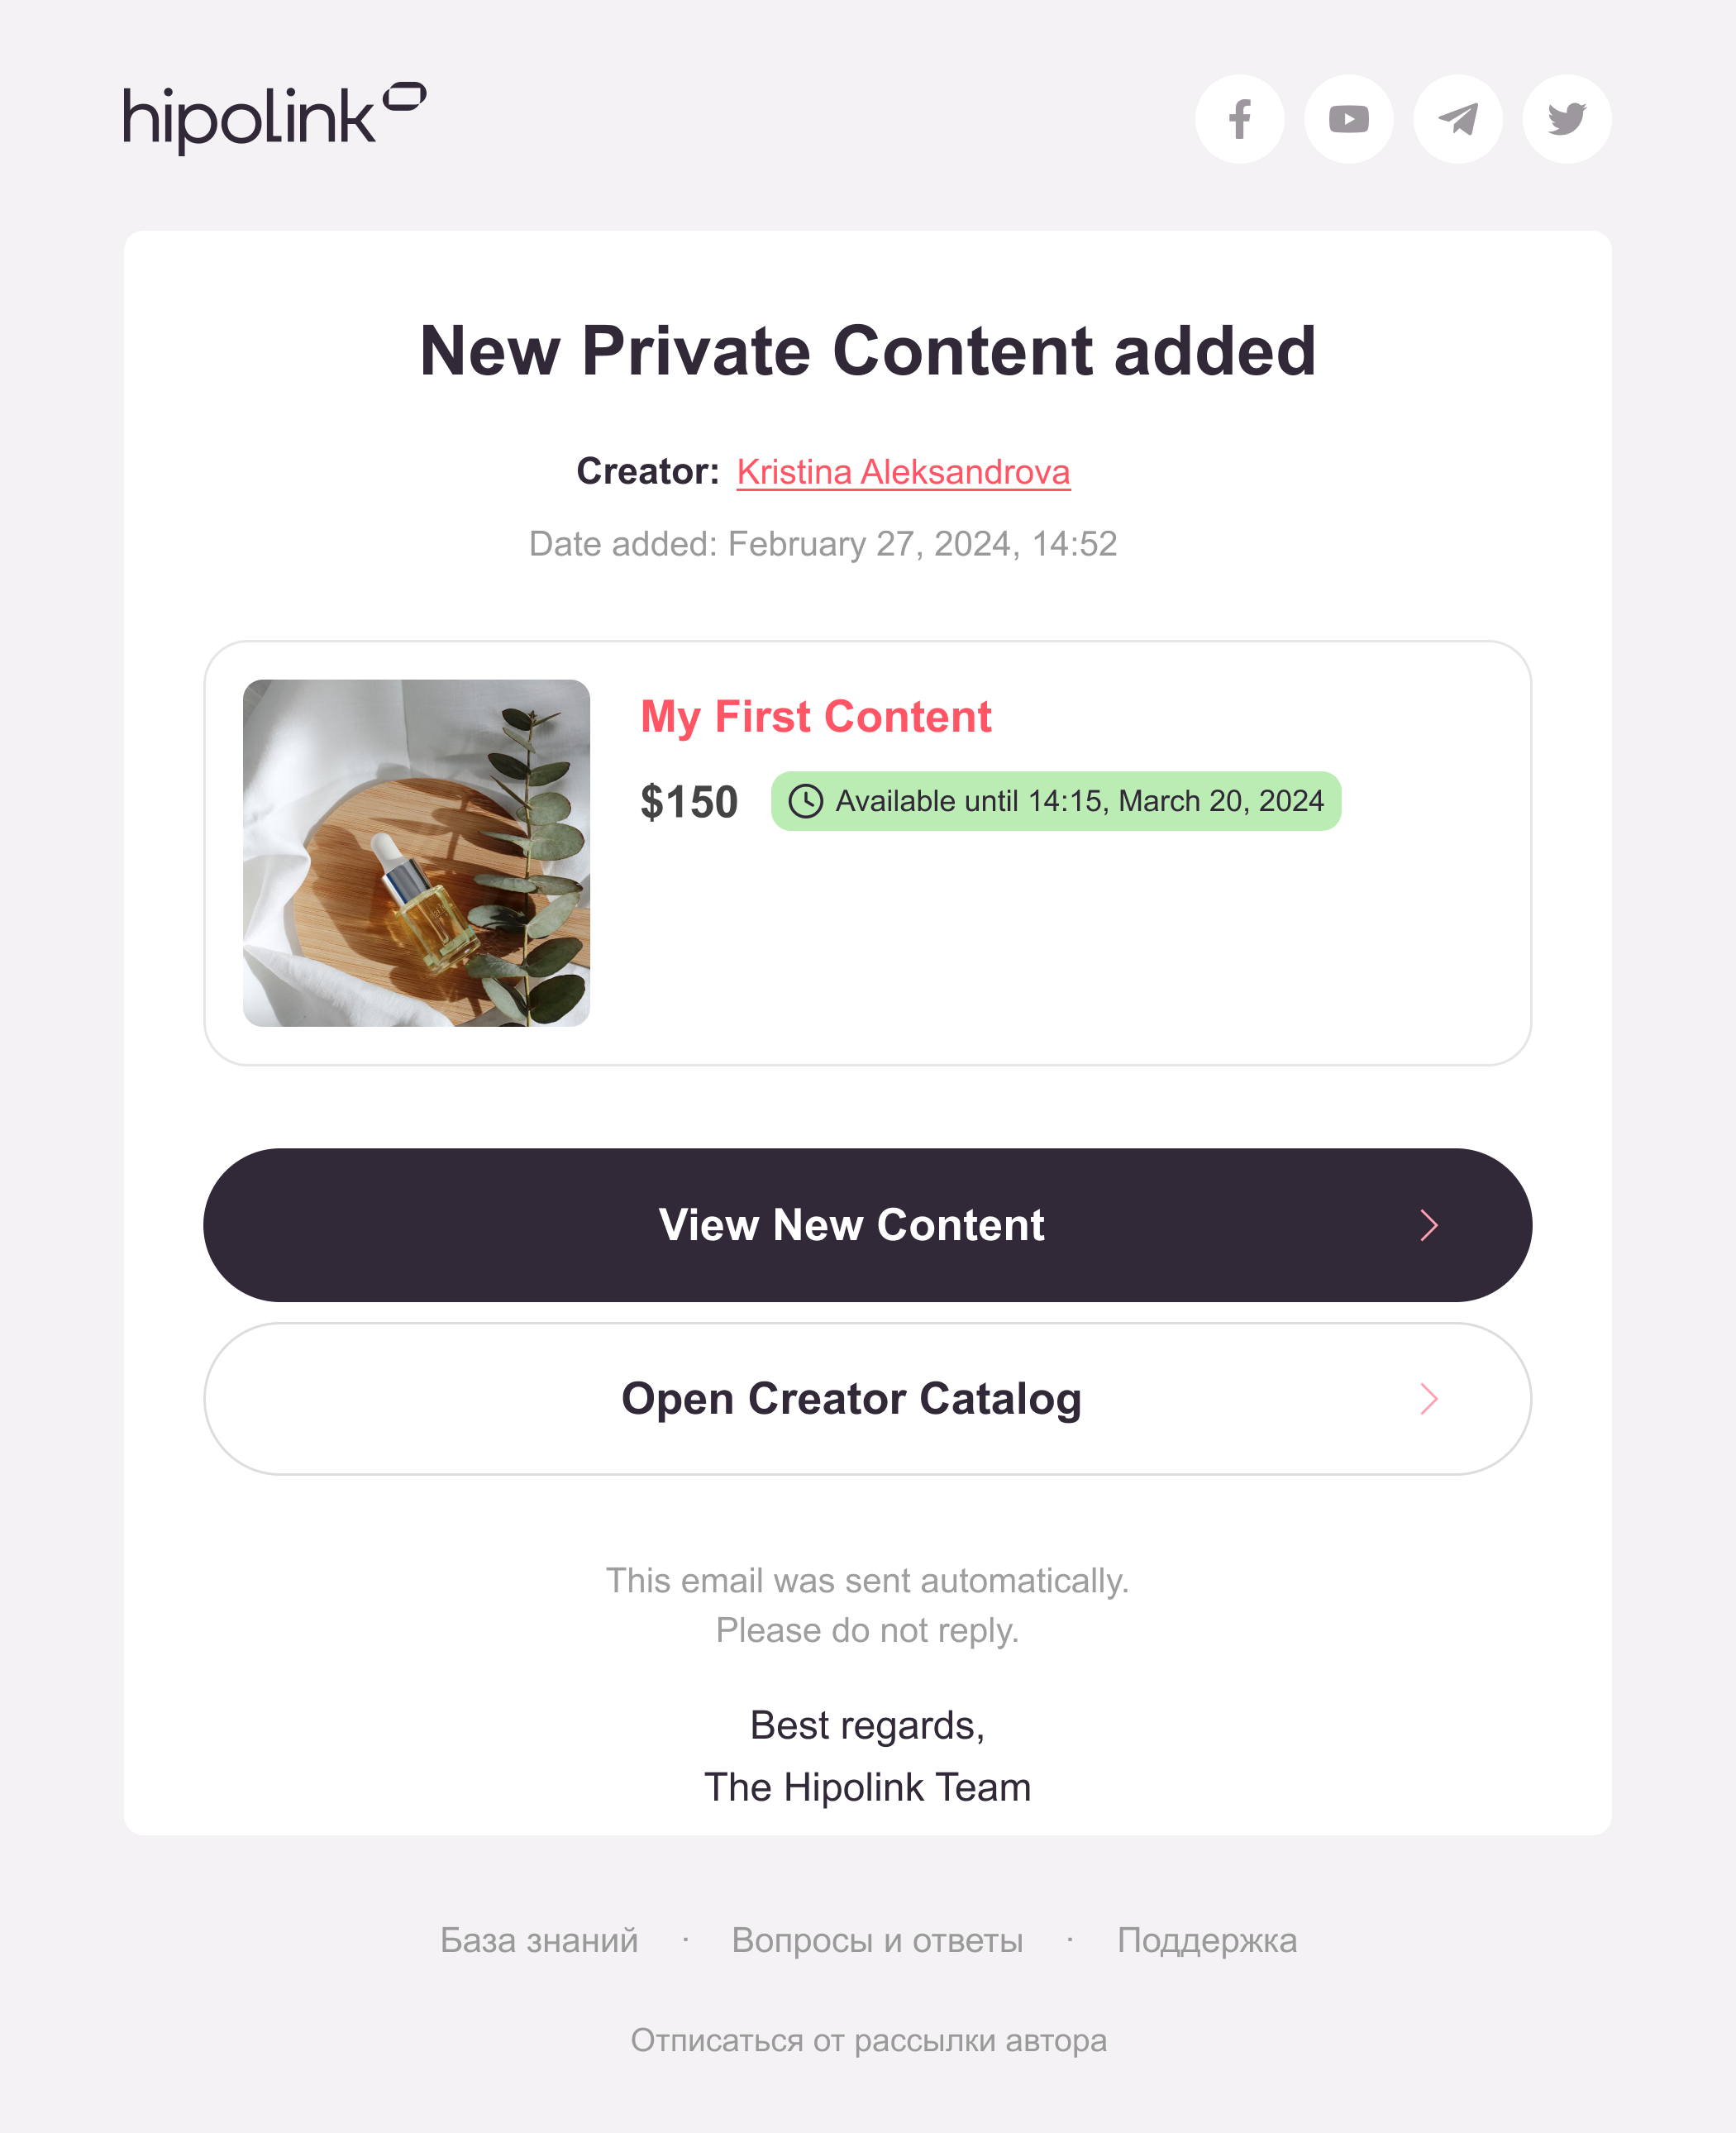
Task: Open the Facebook social icon
Action: click(1239, 119)
